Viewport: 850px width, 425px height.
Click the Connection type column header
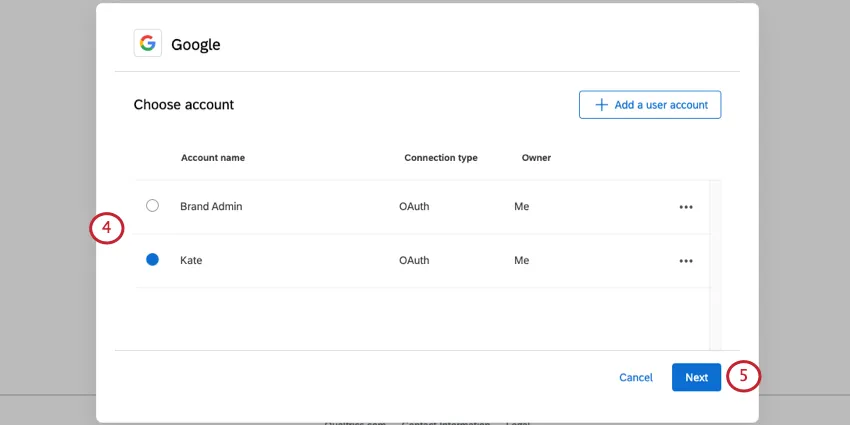(441, 158)
